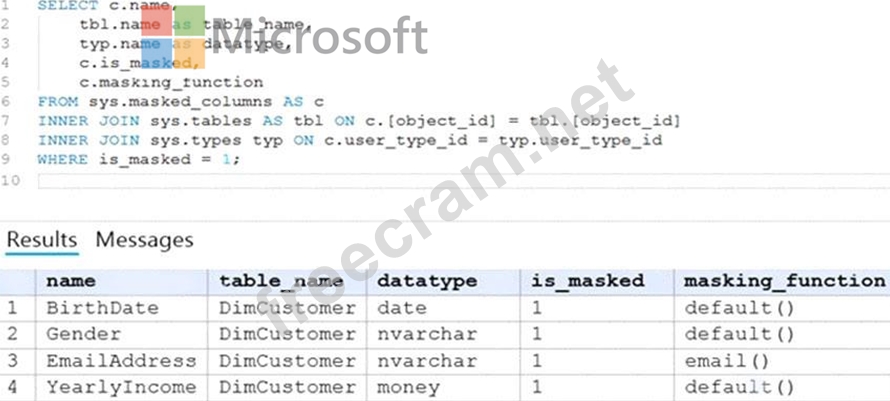Click the name column header
890x401 pixels.
pos(71,282)
